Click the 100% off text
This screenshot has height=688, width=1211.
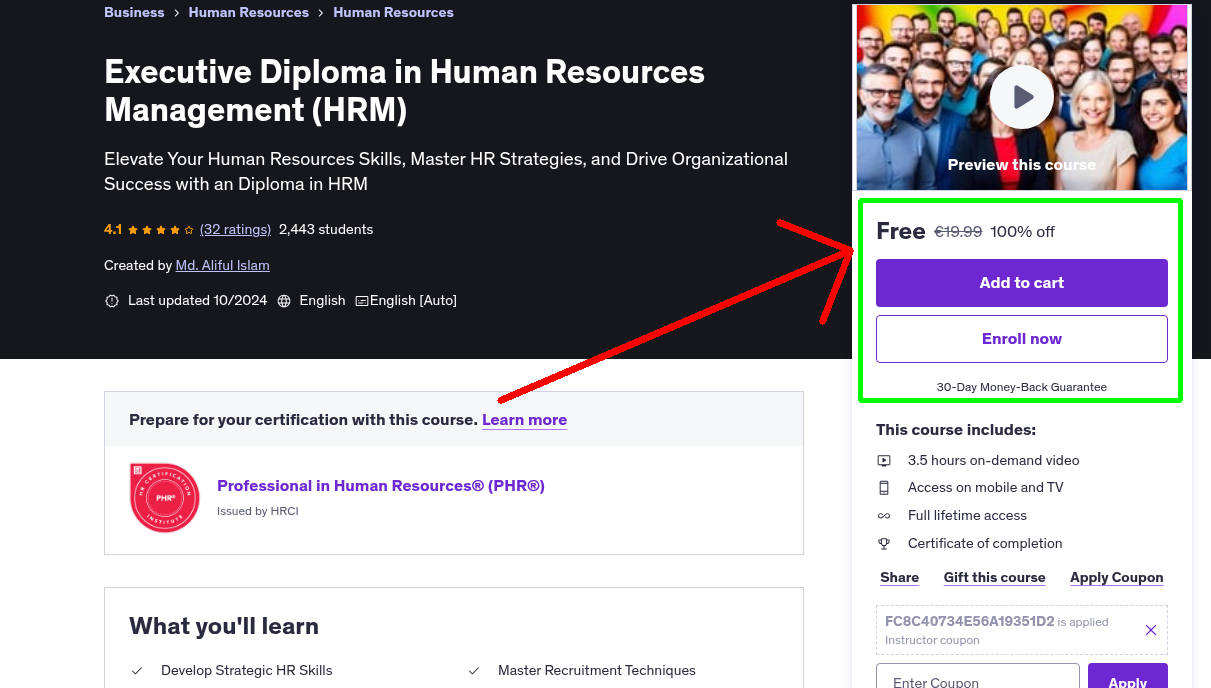1022,232
